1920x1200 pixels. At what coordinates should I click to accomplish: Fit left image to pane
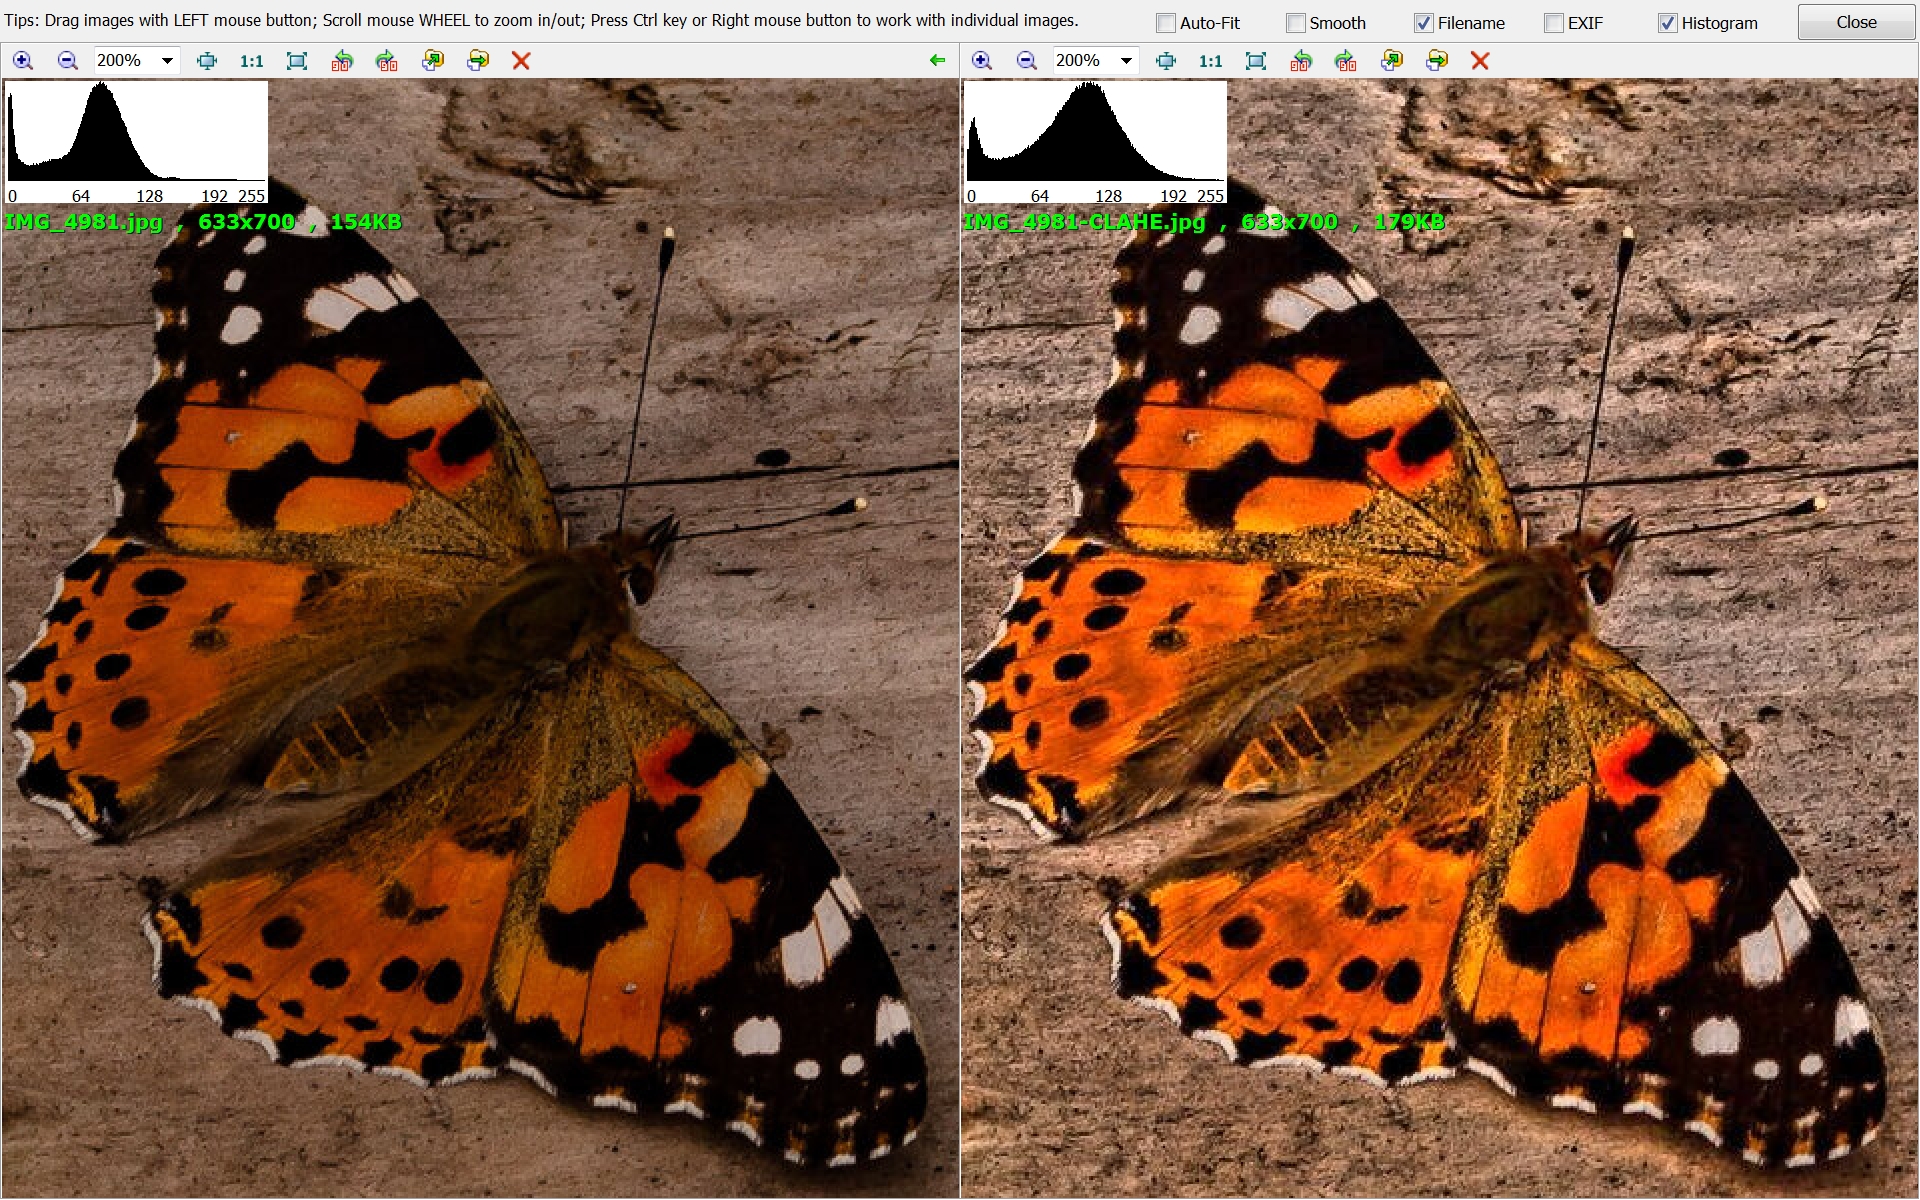pyautogui.click(x=207, y=61)
